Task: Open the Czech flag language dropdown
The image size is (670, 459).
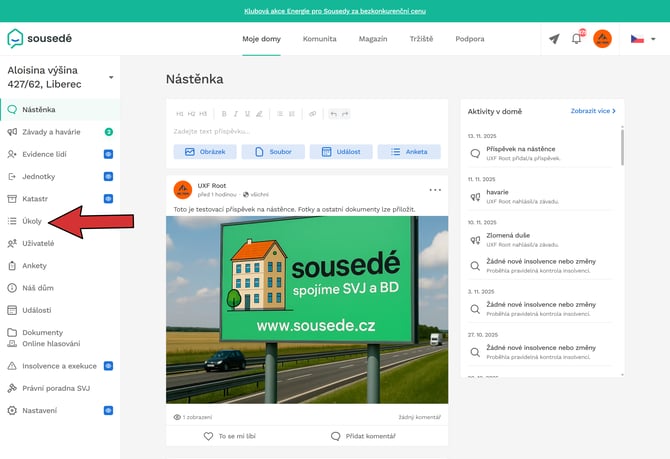Action: tap(644, 39)
